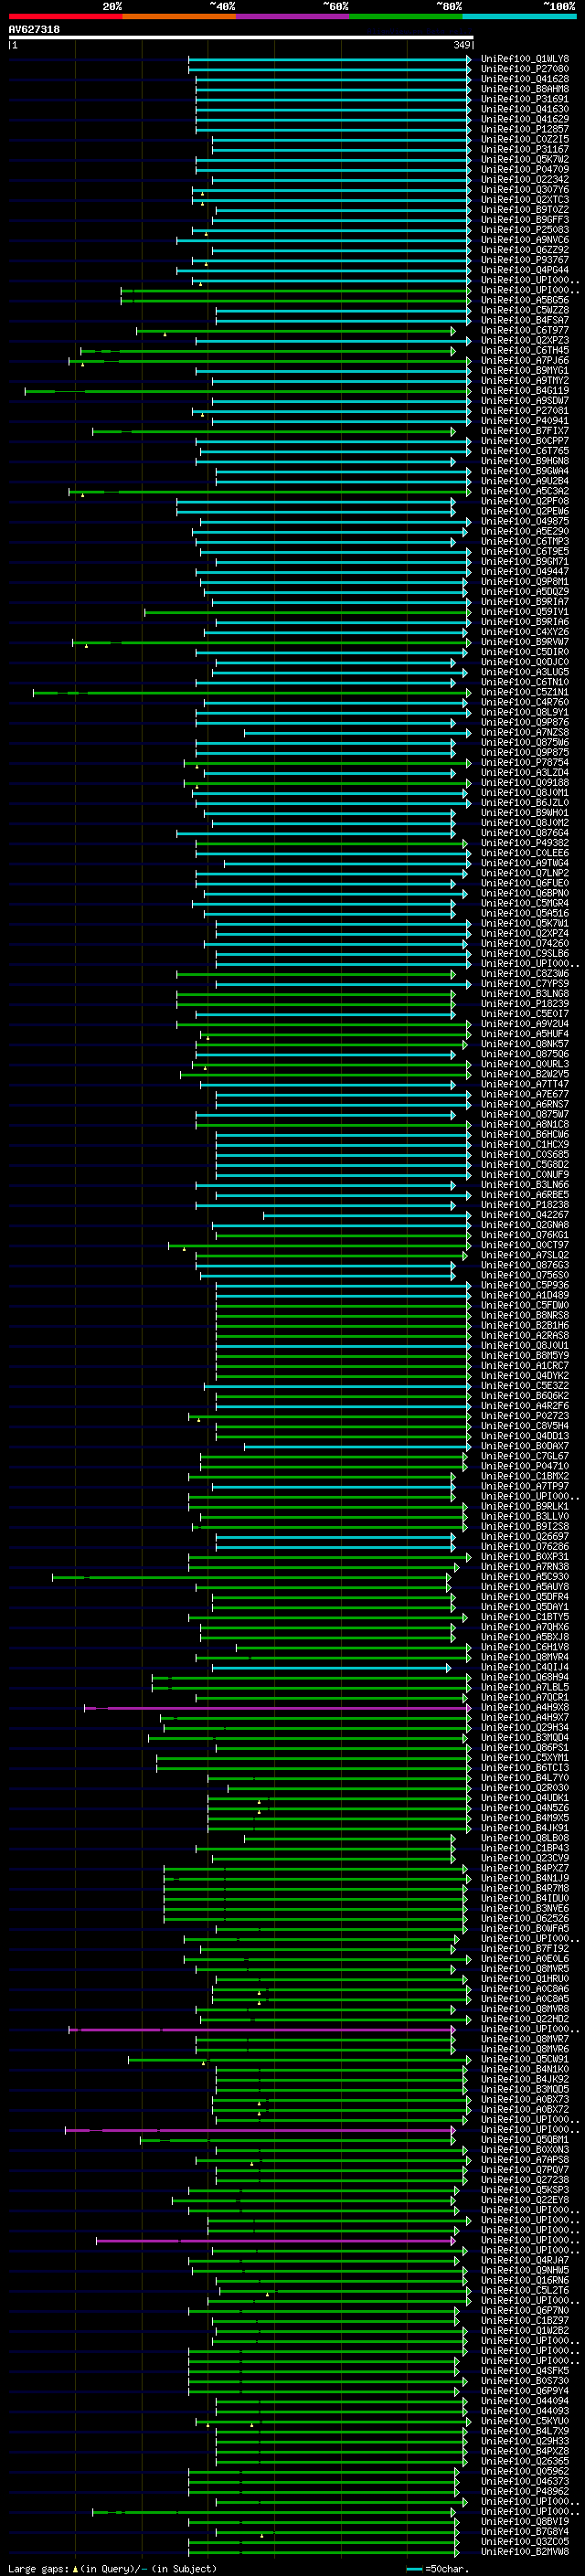Image resolution: width=585 pixels, height=2576 pixels.
Task: Click the green alignment bar of UniRef100_B4G1I9
Action: 247,391
